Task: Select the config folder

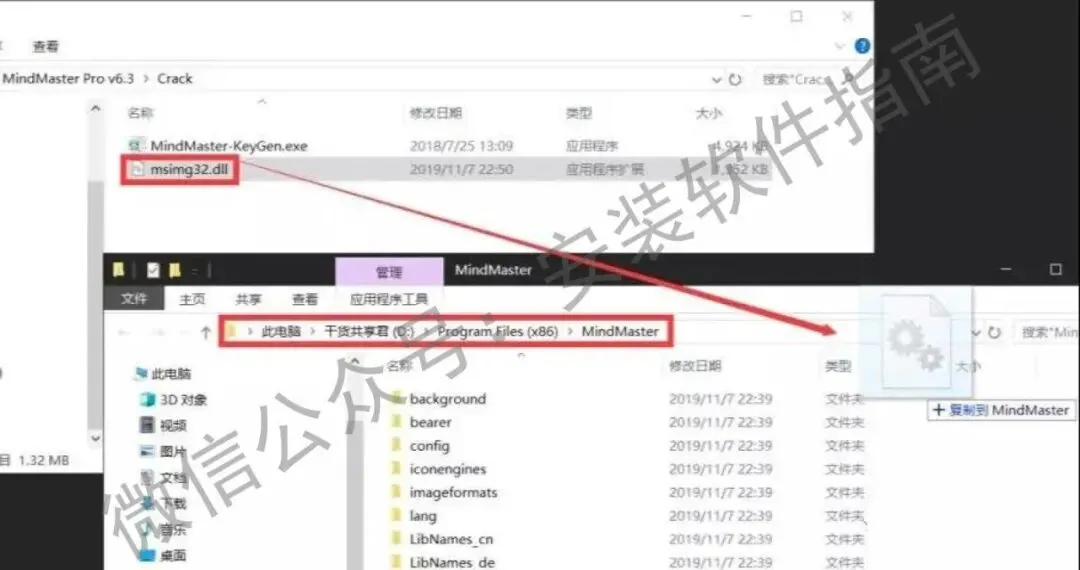Action: coord(429,446)
